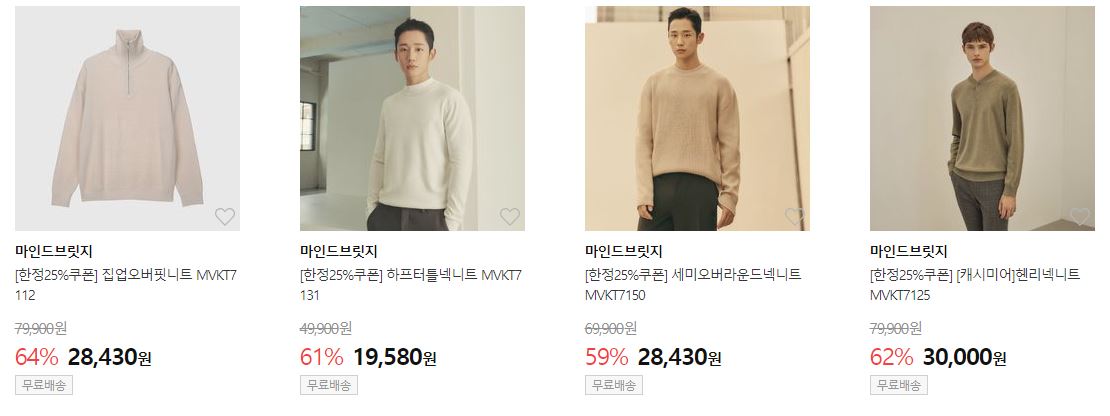The width and height of the screenshot is (1110, 416).
Task: Open the 집업오버핏니트 MVKT7112 product title
Action: tap(126, 284)
